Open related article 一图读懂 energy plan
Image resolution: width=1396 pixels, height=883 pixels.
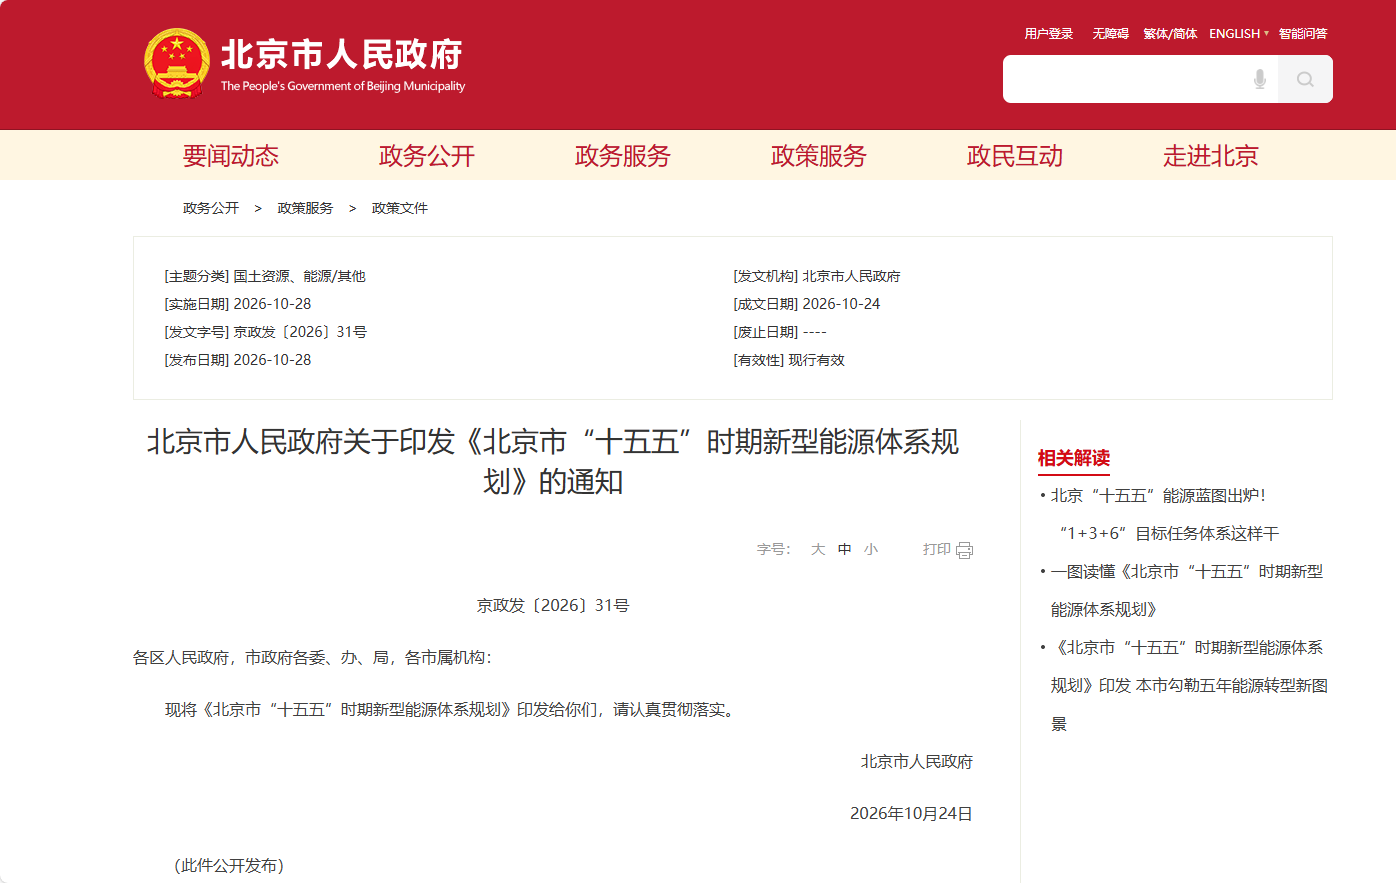1187,590
